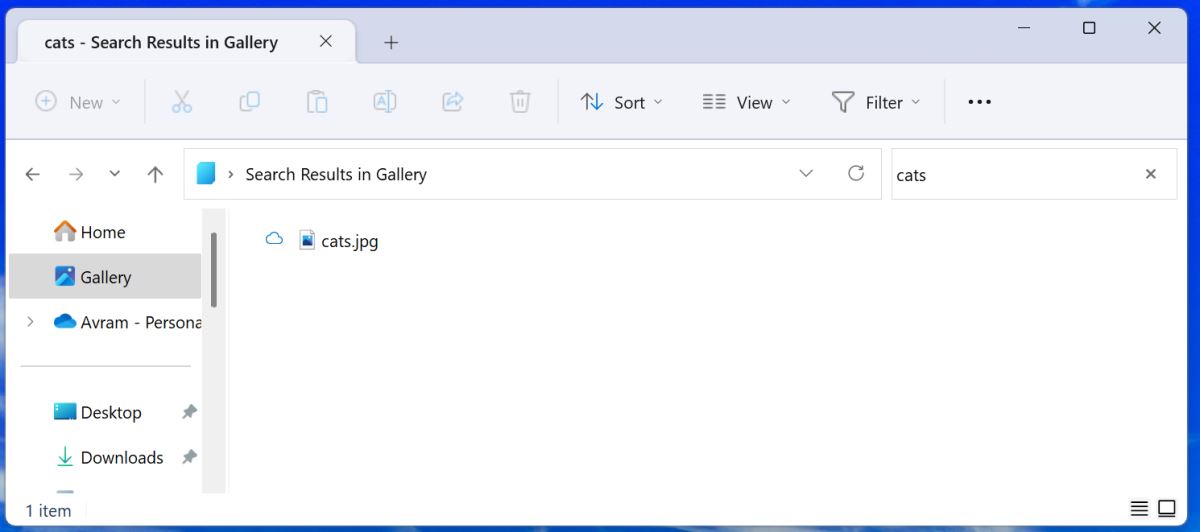Add a new tab
Image resolution: width=1200 pixels, height=532 pixels.
[391, 42]
